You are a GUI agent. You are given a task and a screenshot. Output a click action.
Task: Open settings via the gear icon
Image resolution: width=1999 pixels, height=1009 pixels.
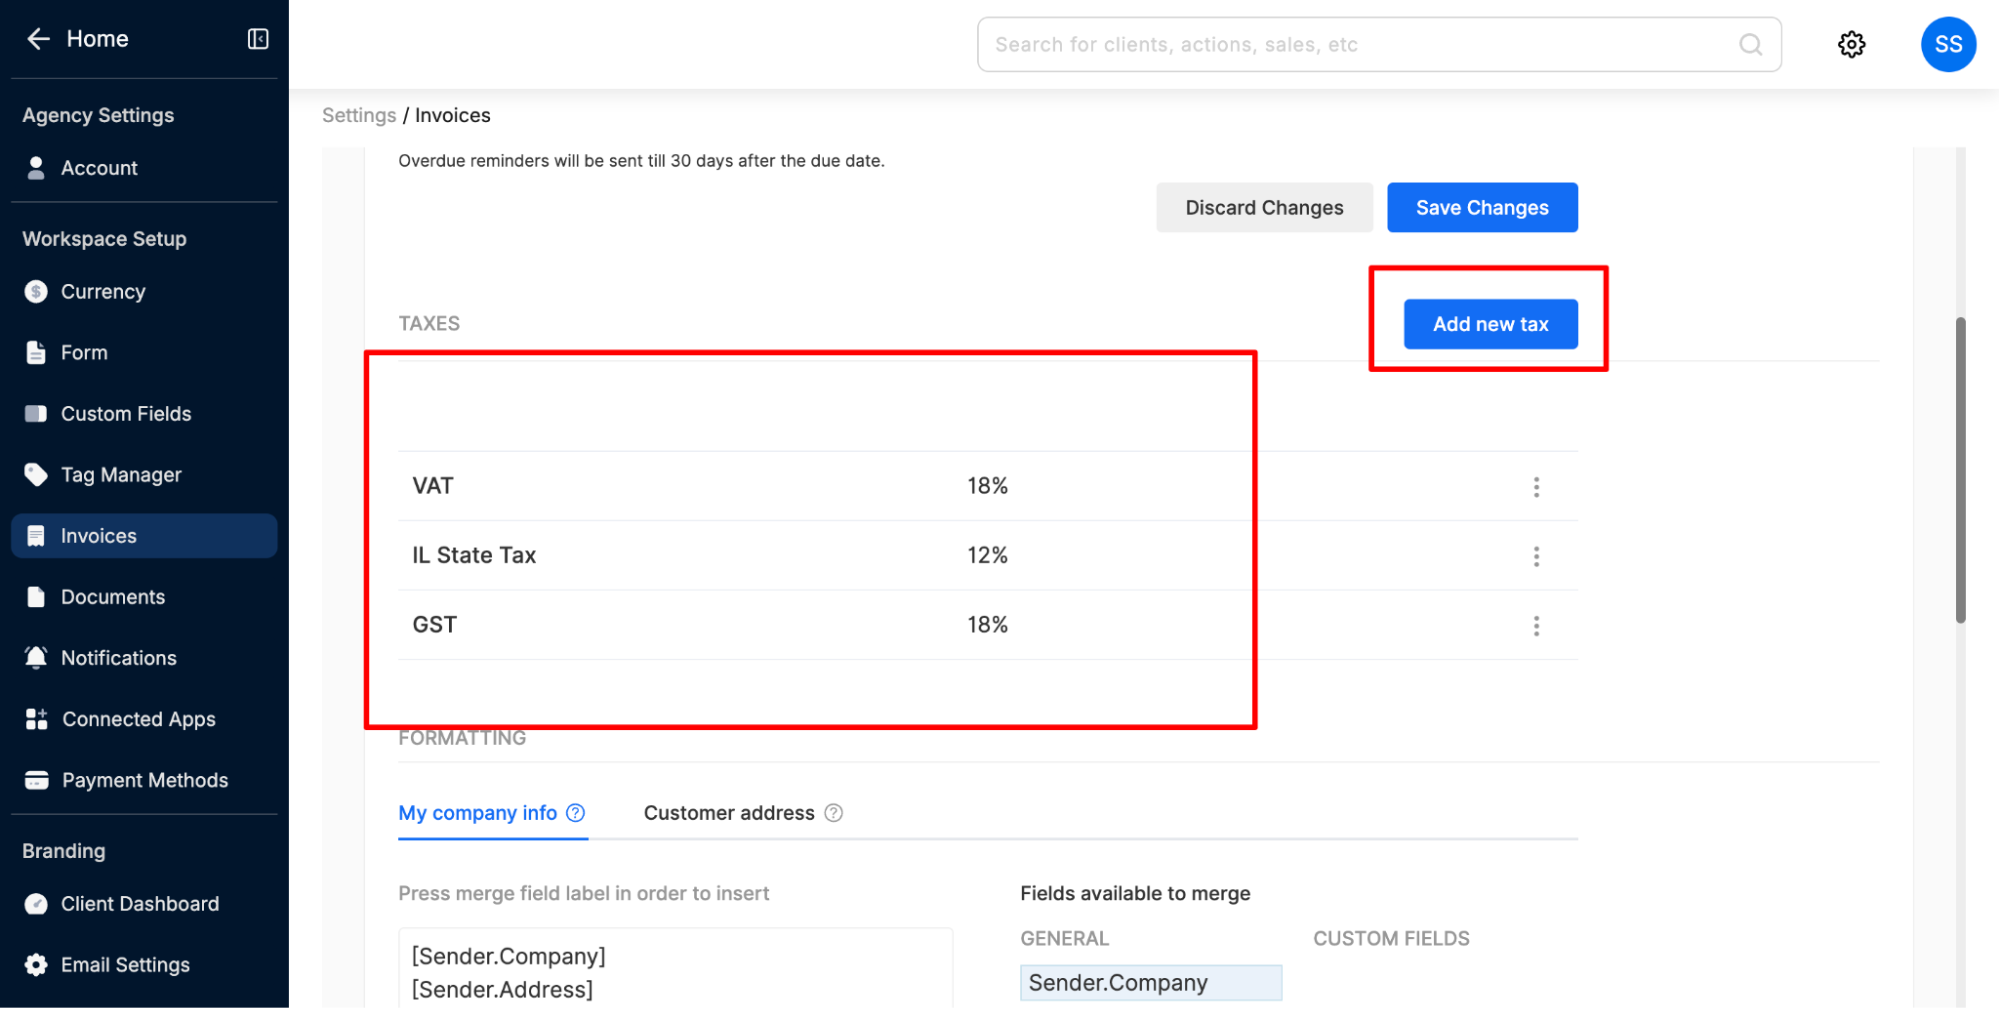[1851, 45]
